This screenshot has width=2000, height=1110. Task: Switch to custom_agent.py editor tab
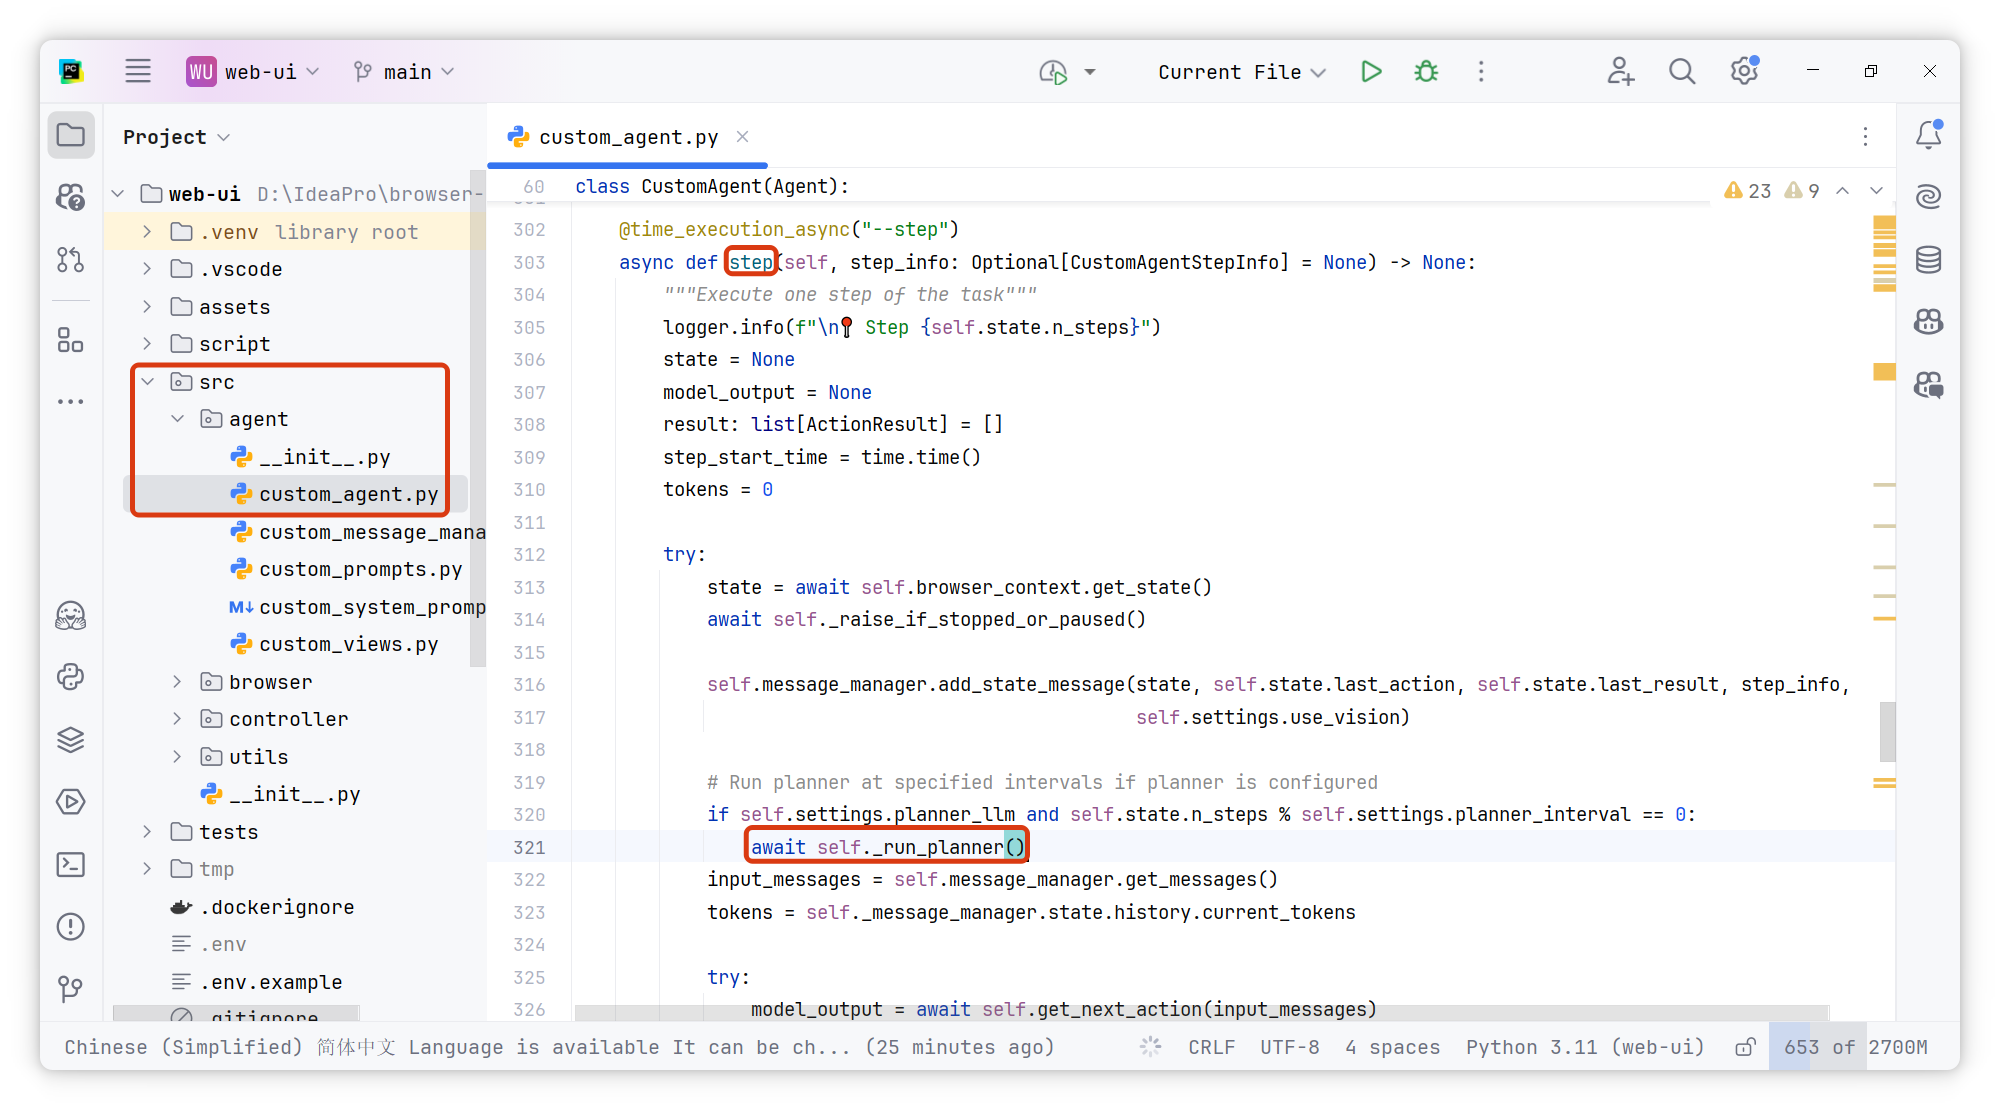[628, 137]
